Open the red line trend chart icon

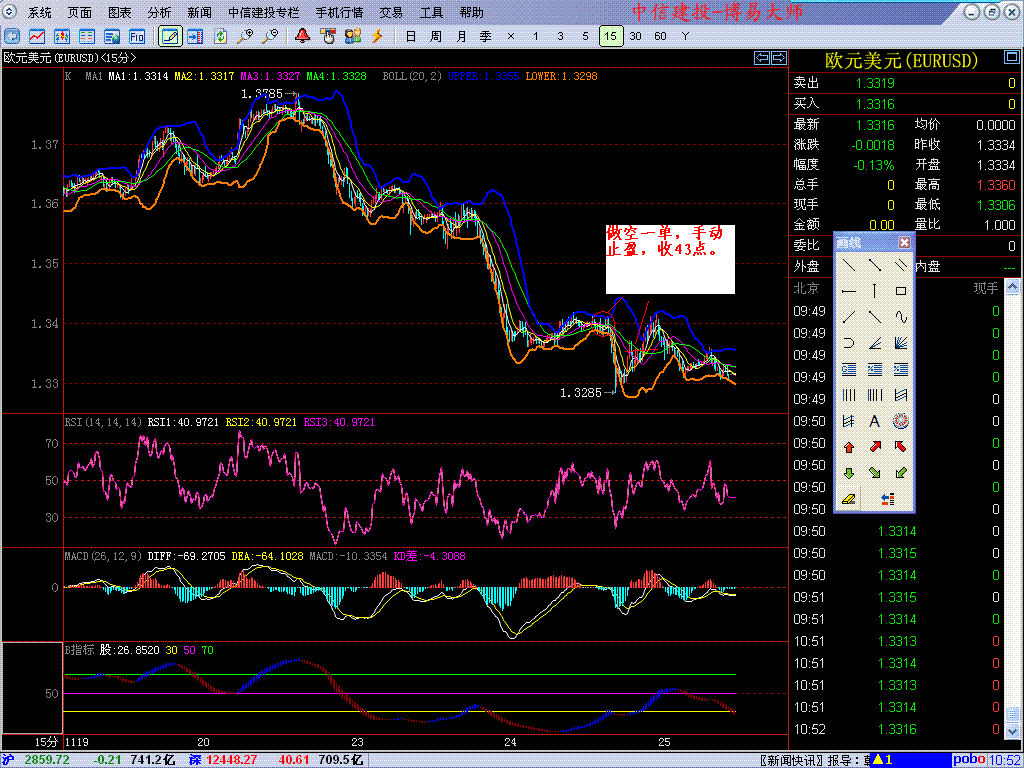point(37,36)
